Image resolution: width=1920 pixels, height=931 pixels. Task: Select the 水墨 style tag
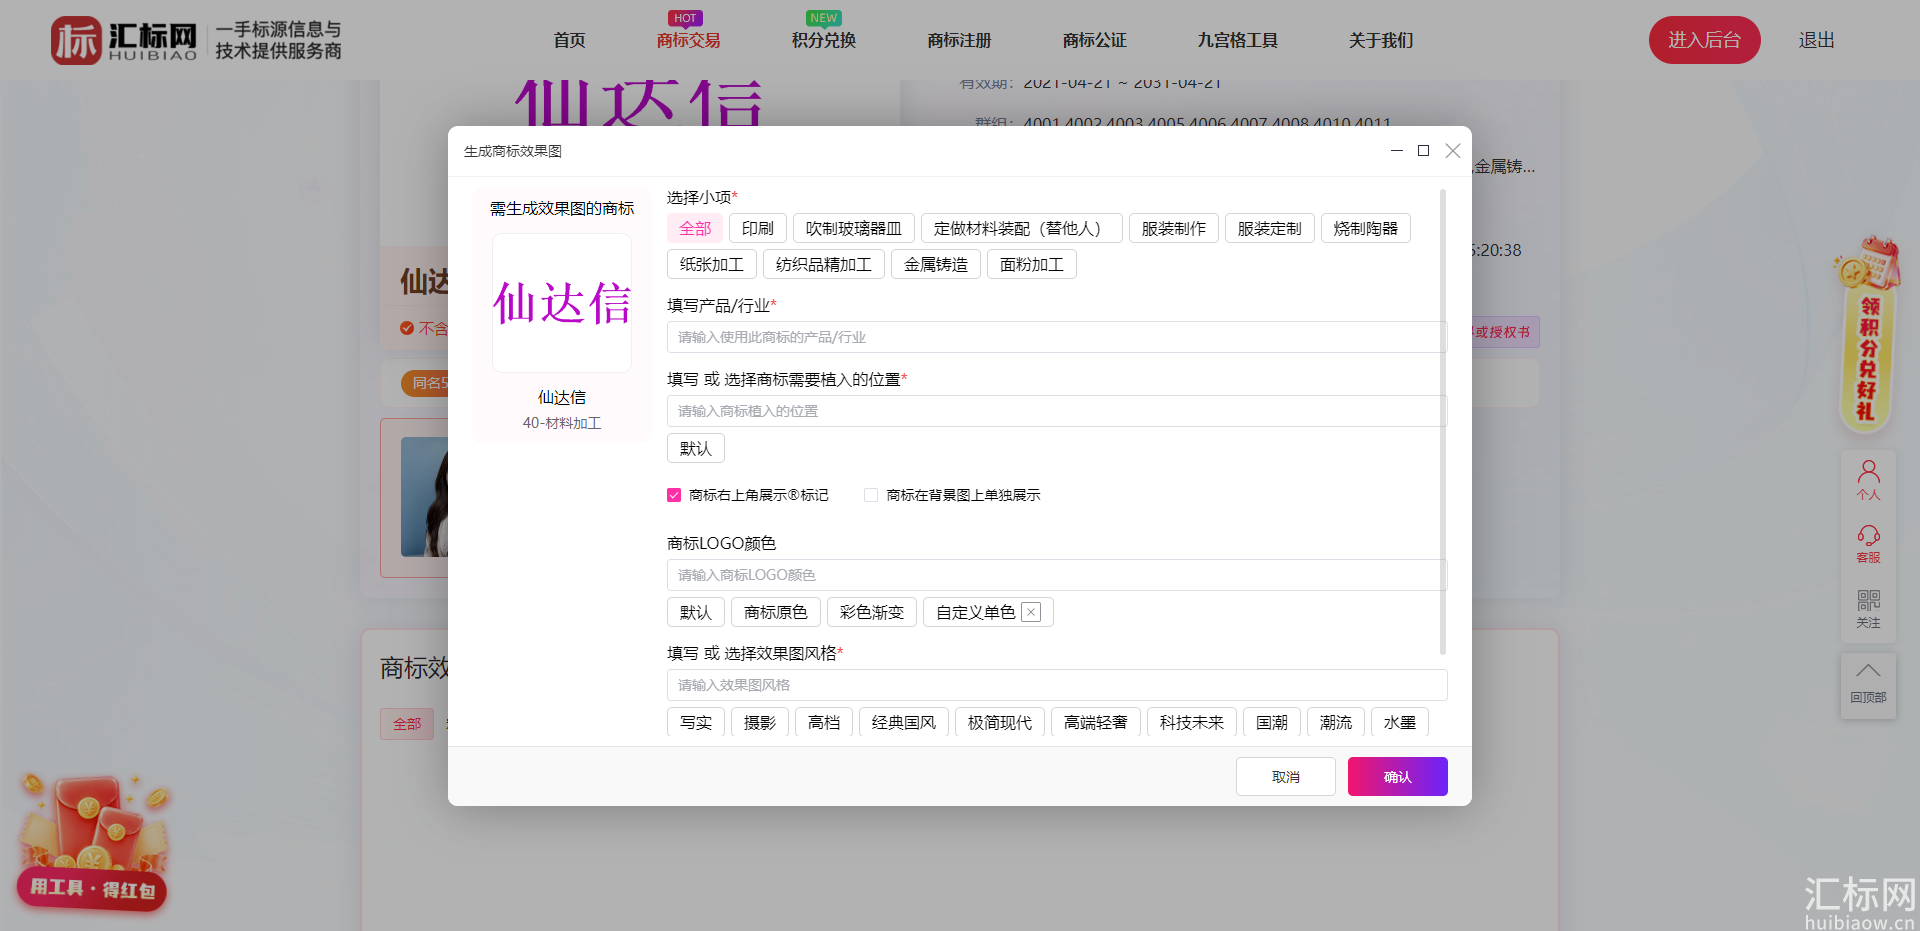coord(1400,722)
